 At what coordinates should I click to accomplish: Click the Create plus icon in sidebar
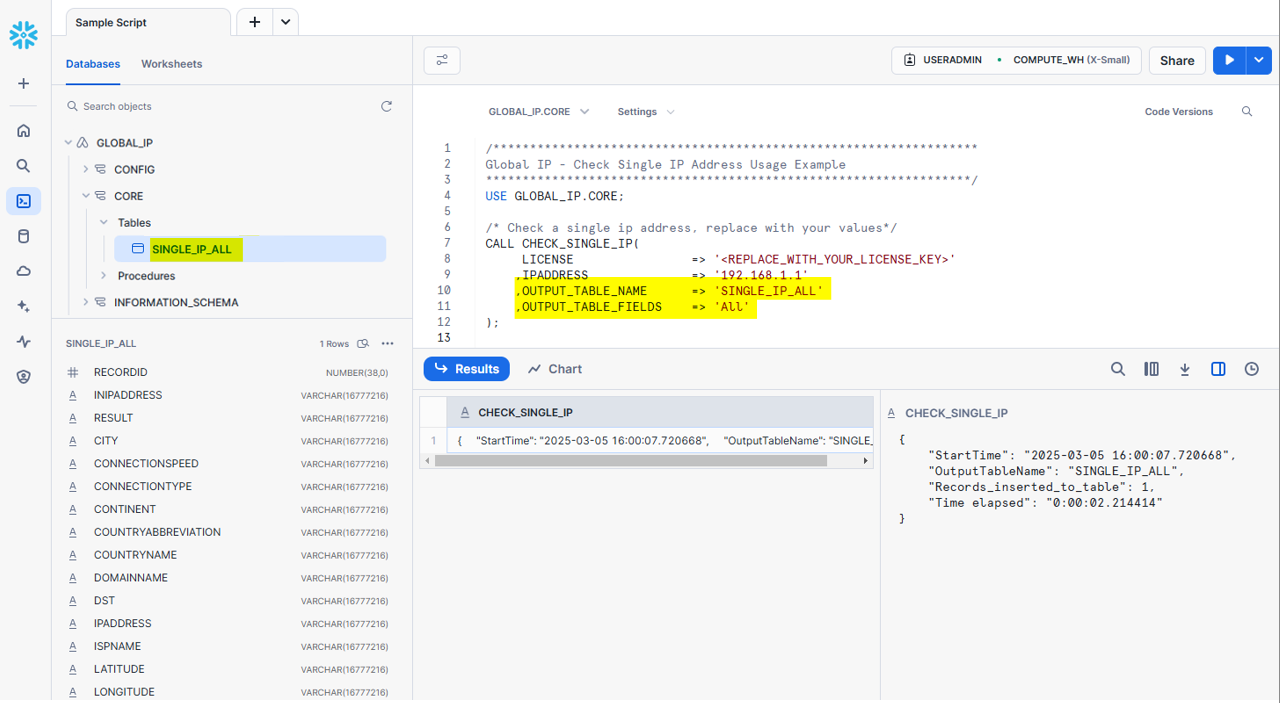[x=23, y=84]
